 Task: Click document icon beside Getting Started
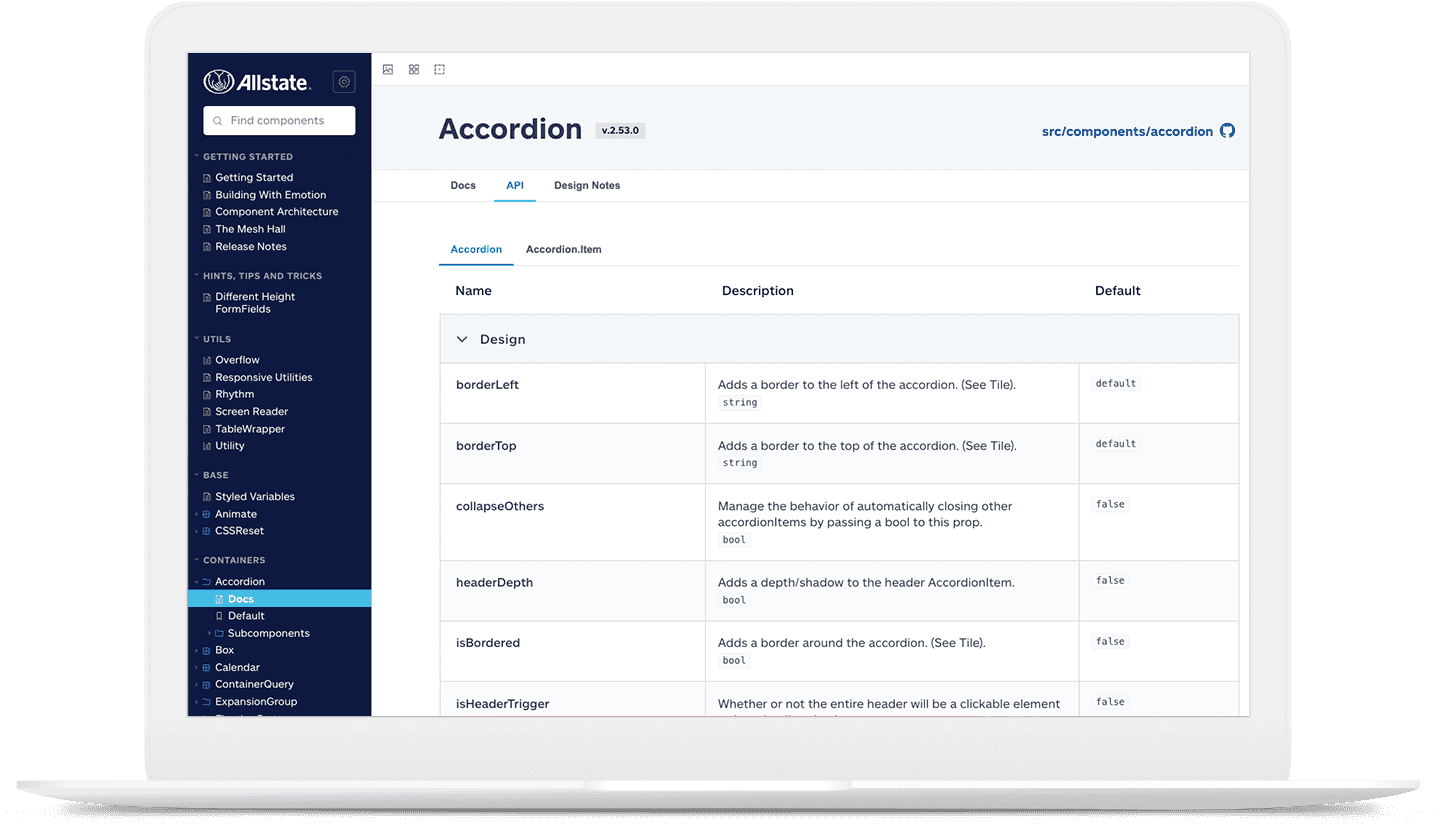208,178
